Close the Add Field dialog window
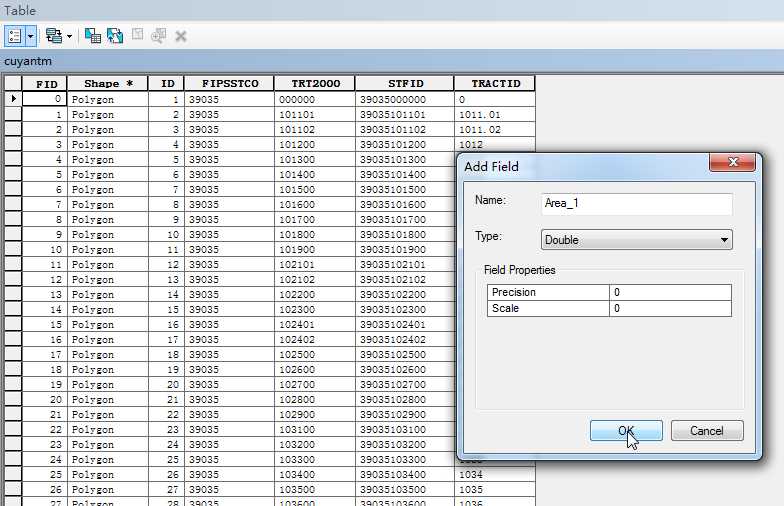This screenshot has height=506, width=784. (x=732, y=162)
